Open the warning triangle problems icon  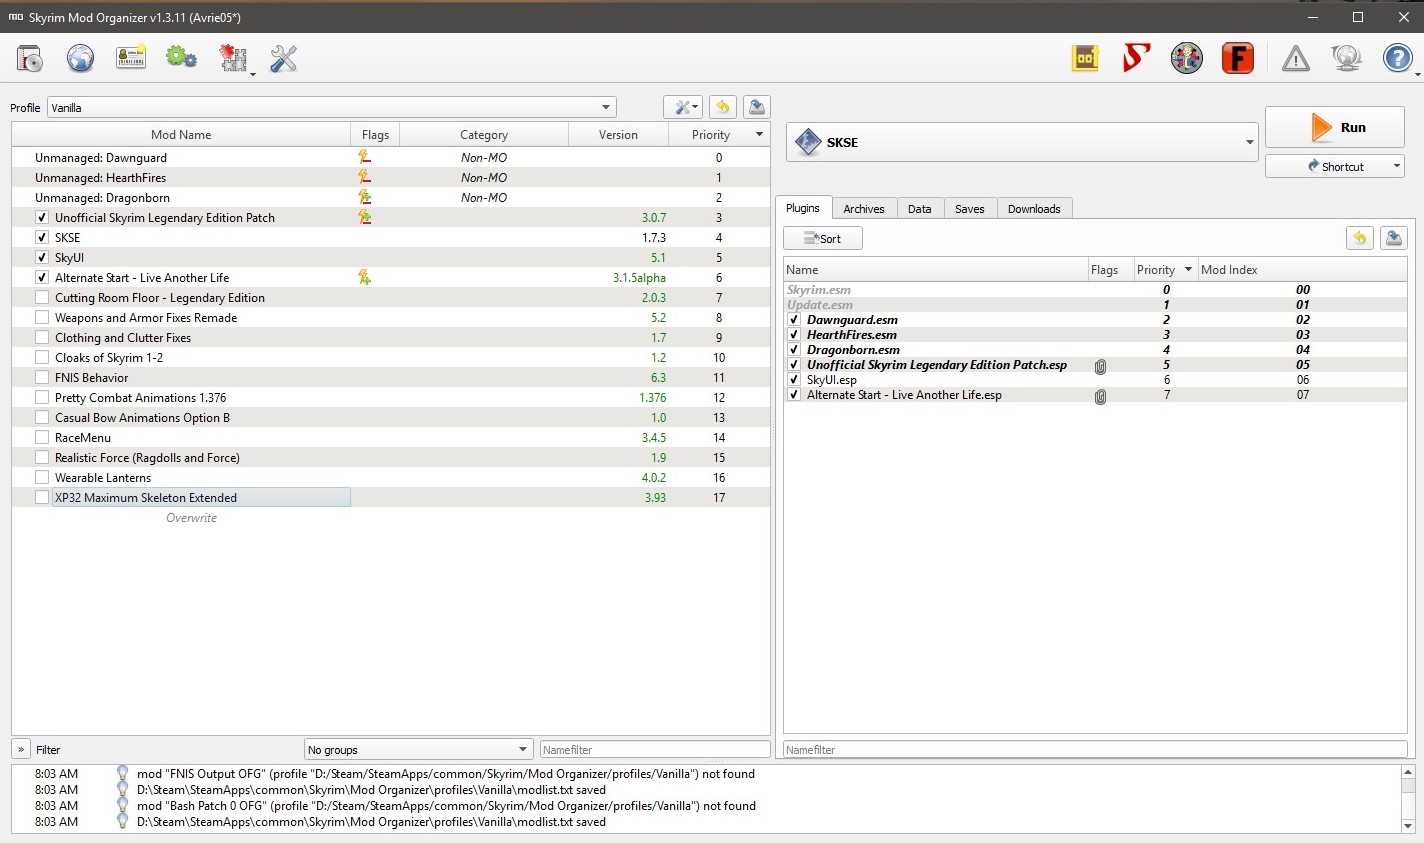coord(1296,59)
